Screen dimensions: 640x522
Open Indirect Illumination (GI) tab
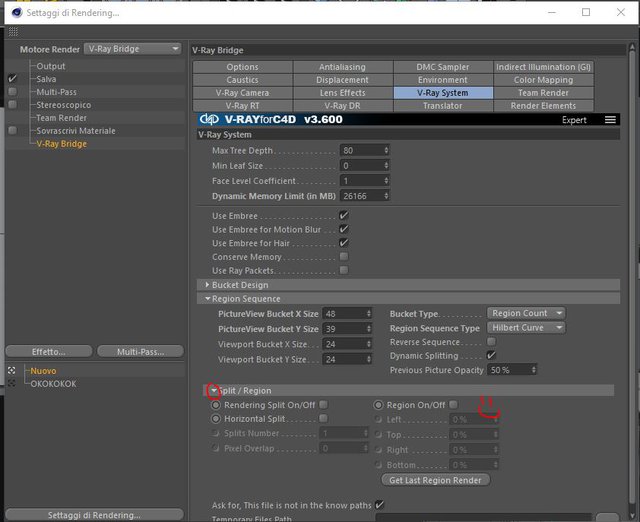point(543,67)
